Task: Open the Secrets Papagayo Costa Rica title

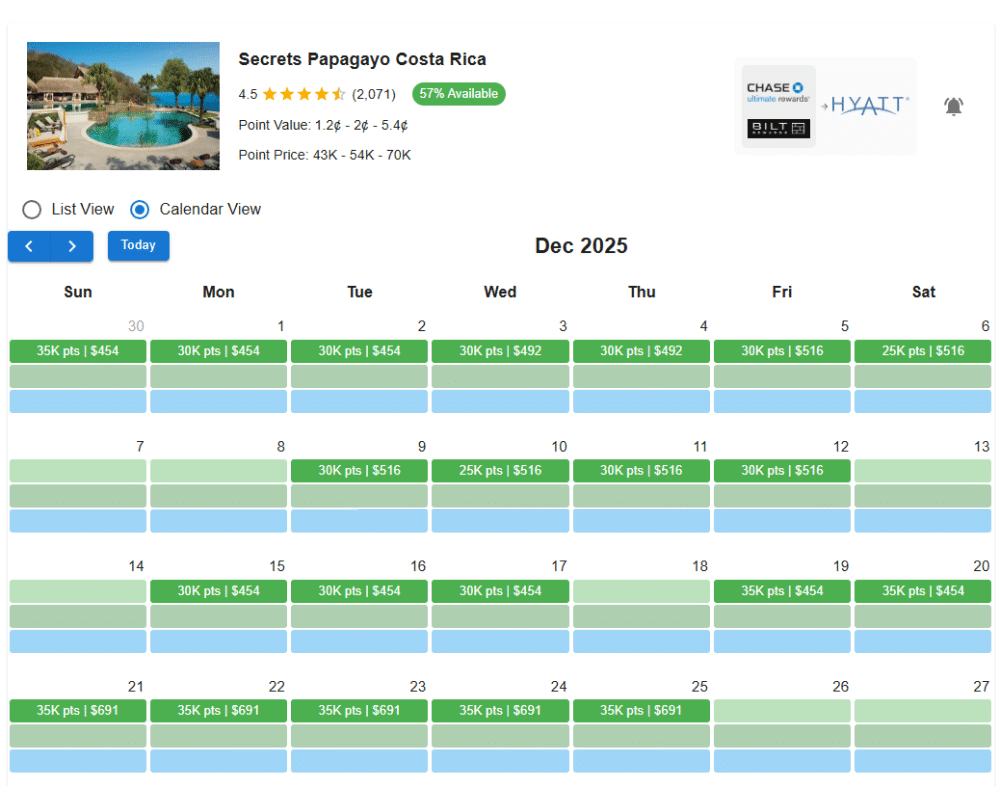Action: point(362,59)
